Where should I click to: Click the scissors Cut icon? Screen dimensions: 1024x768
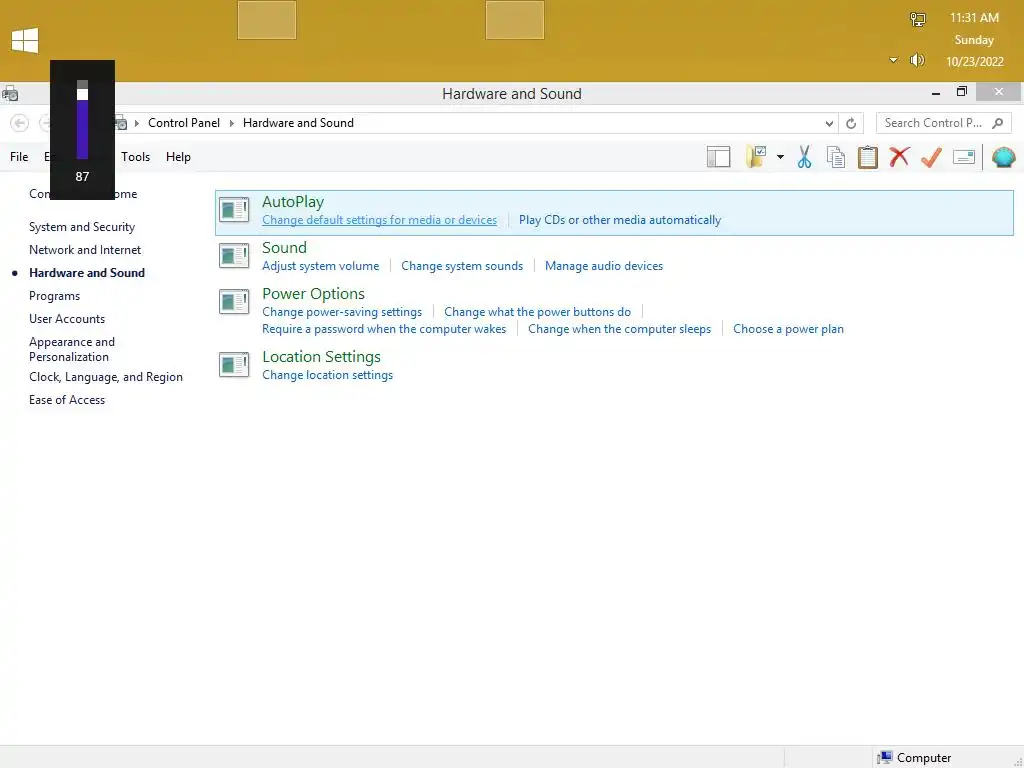click(x=804, y=157)
